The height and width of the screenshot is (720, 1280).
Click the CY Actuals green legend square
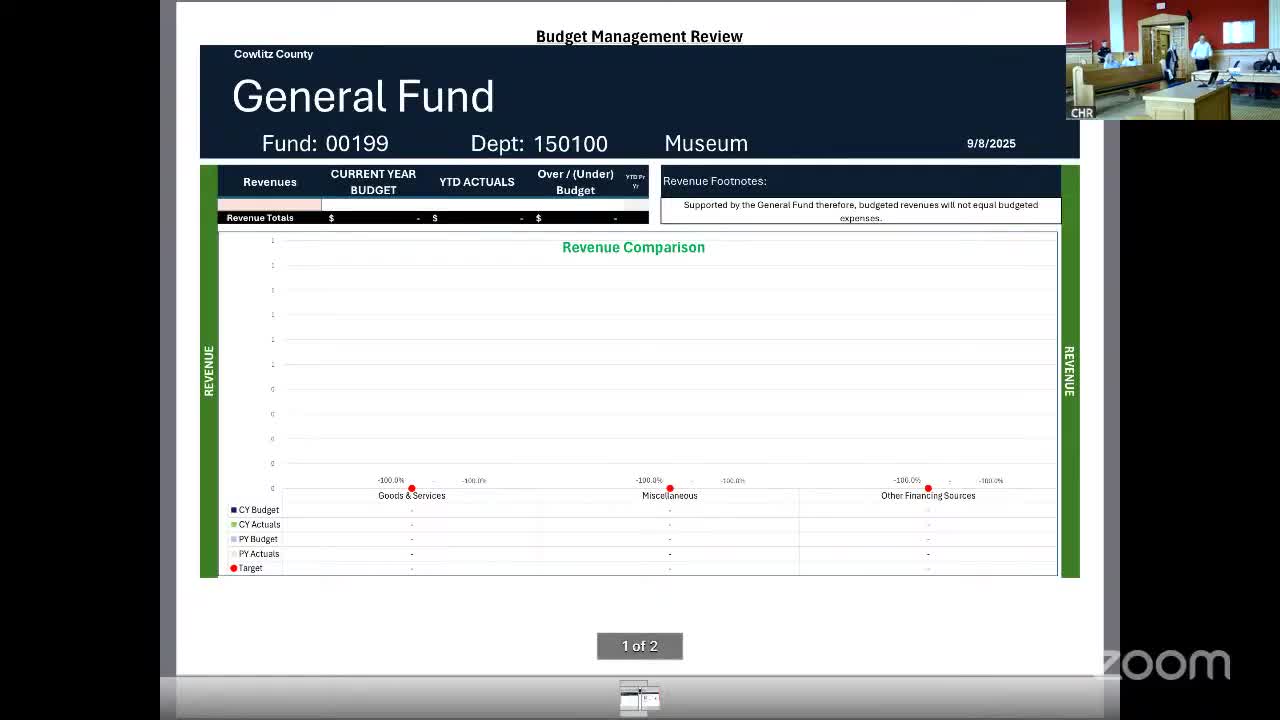[234, 524]
